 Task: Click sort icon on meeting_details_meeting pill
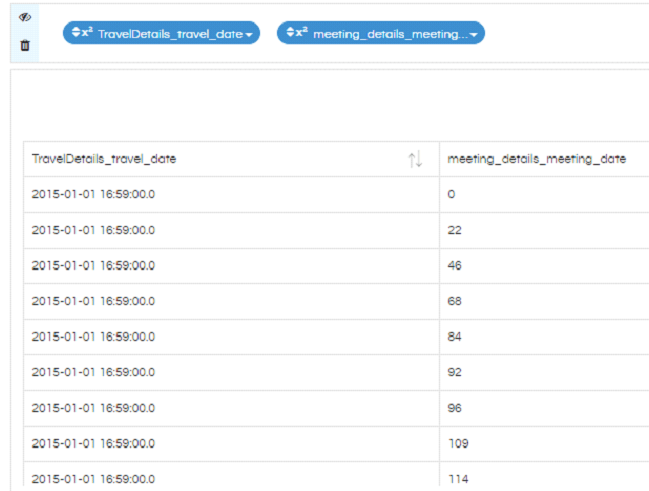(290, 32)
